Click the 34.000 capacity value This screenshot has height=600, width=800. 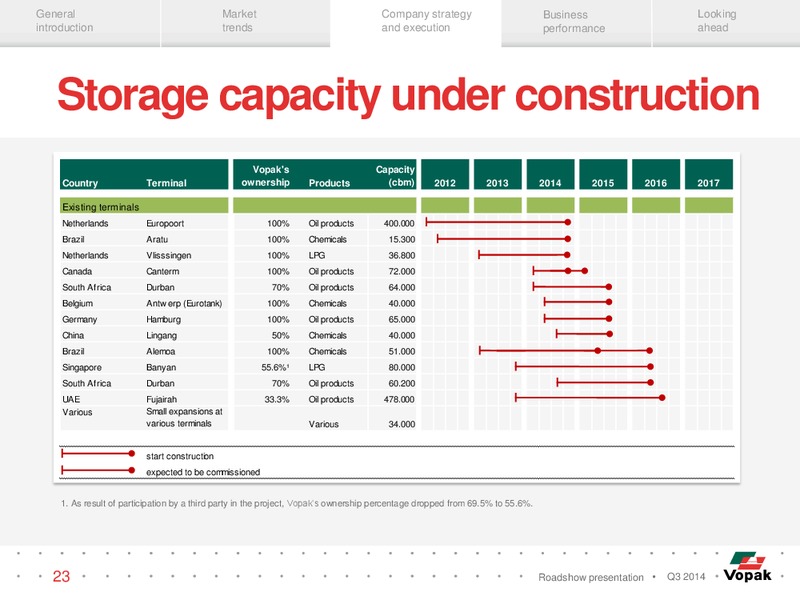[402, 424]
